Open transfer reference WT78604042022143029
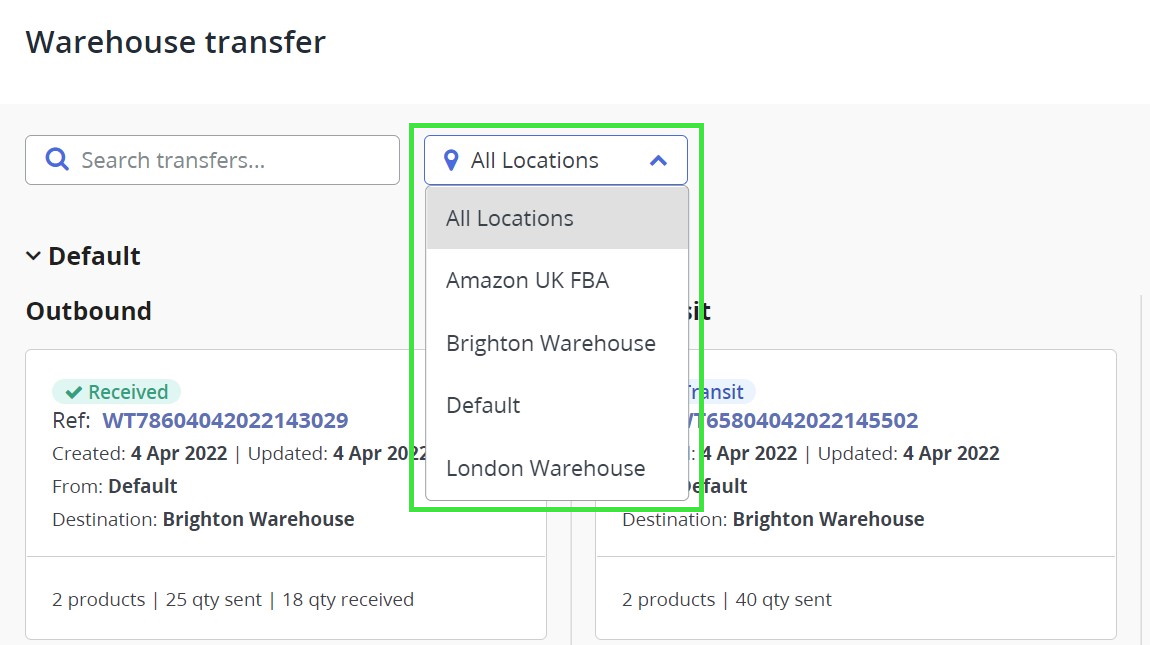The width and height of the screenshot is (1150, 645). [x=225, y=420]
